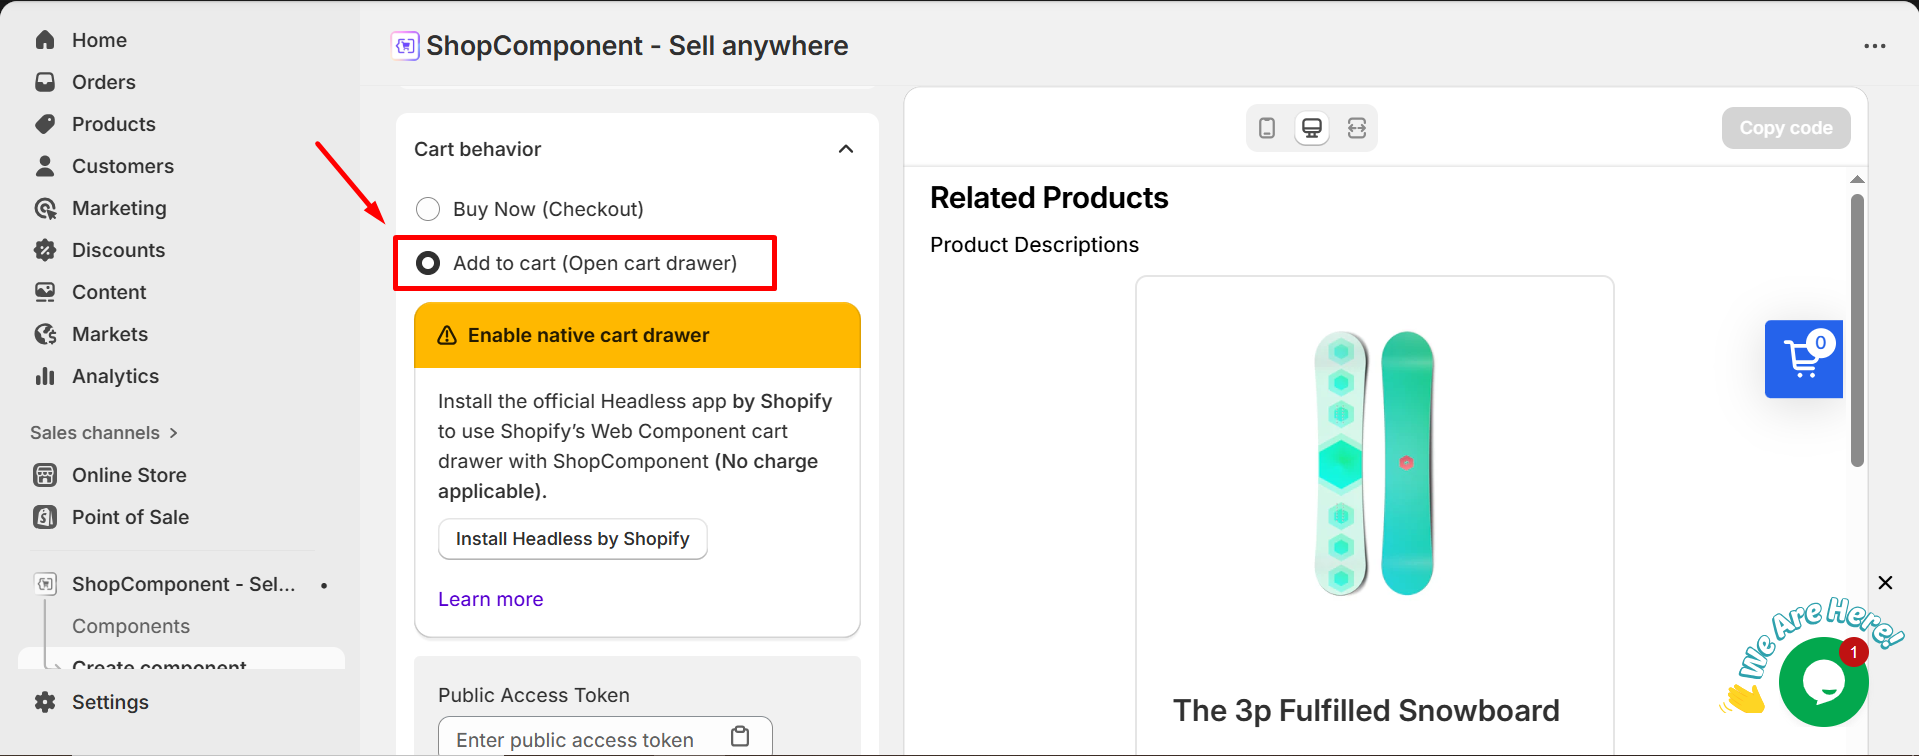Switch preview to mobile device view
The height and width of the screenshot is (756, 1919).
[x=1267, y=128]
